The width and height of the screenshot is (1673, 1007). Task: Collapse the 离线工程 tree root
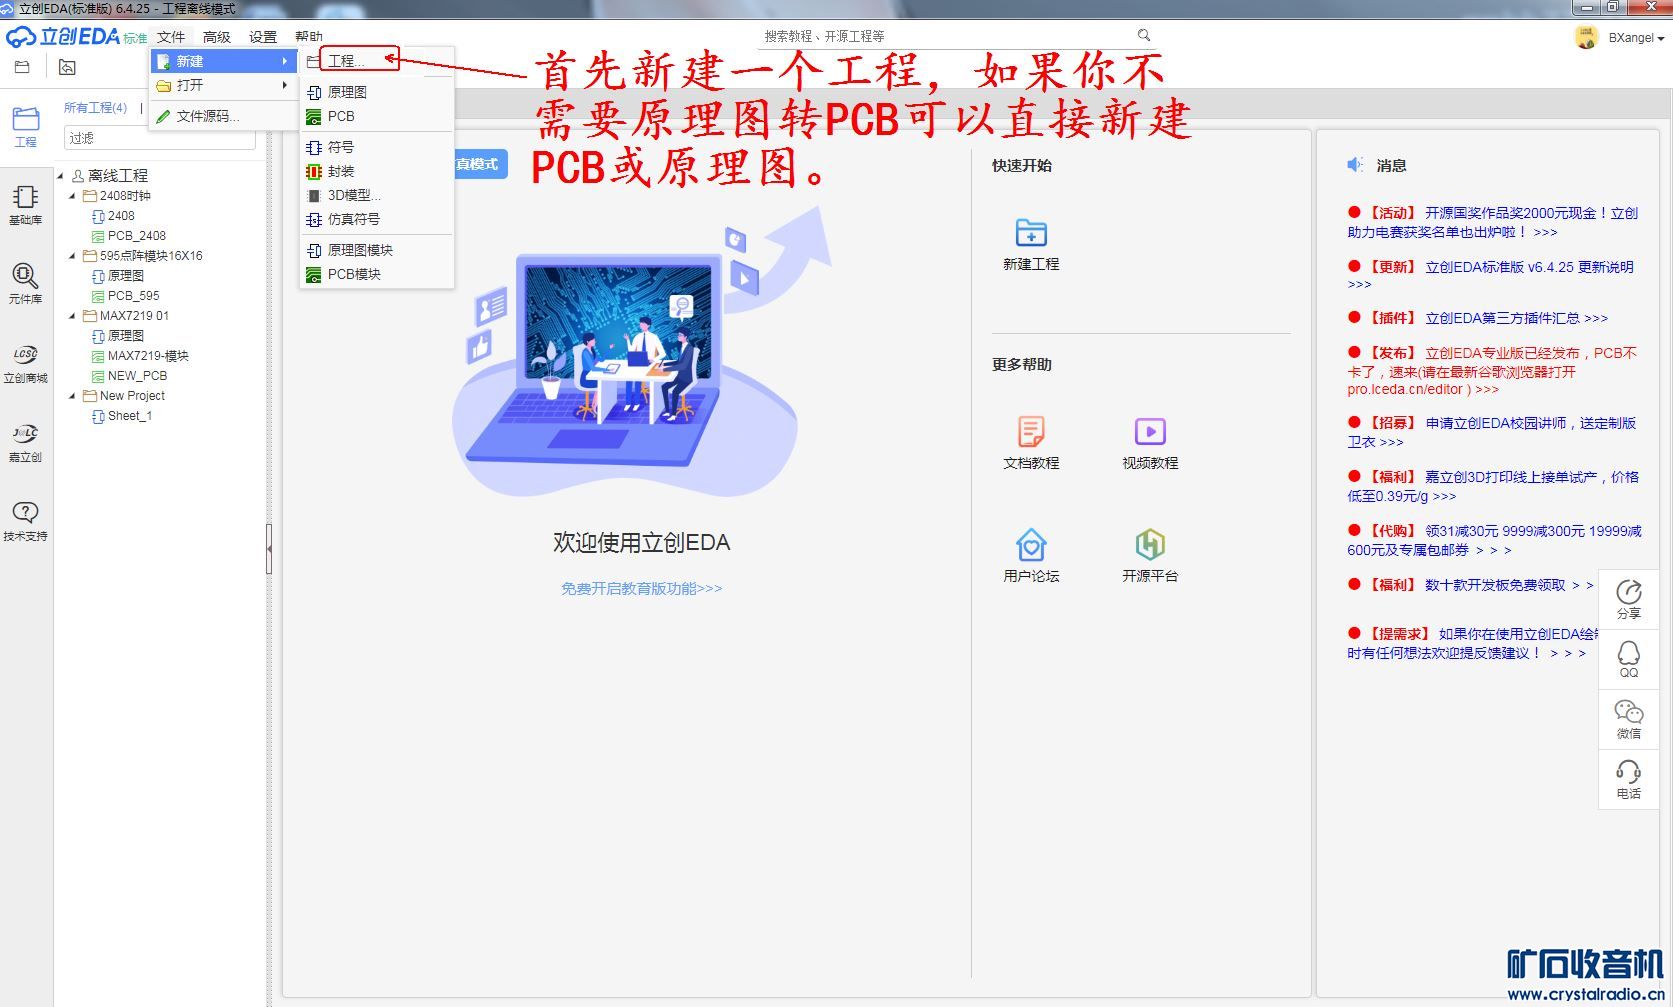click(x=60, y=175)
